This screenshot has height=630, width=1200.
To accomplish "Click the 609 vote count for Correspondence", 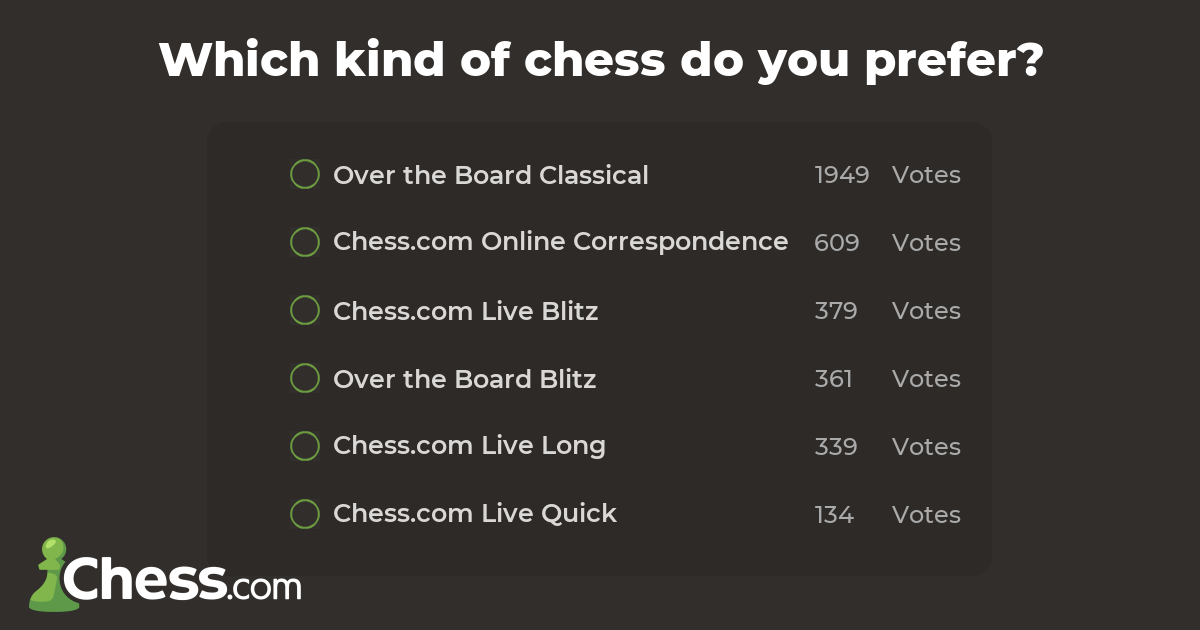I will pyautogui.click(x=837, y=243).
